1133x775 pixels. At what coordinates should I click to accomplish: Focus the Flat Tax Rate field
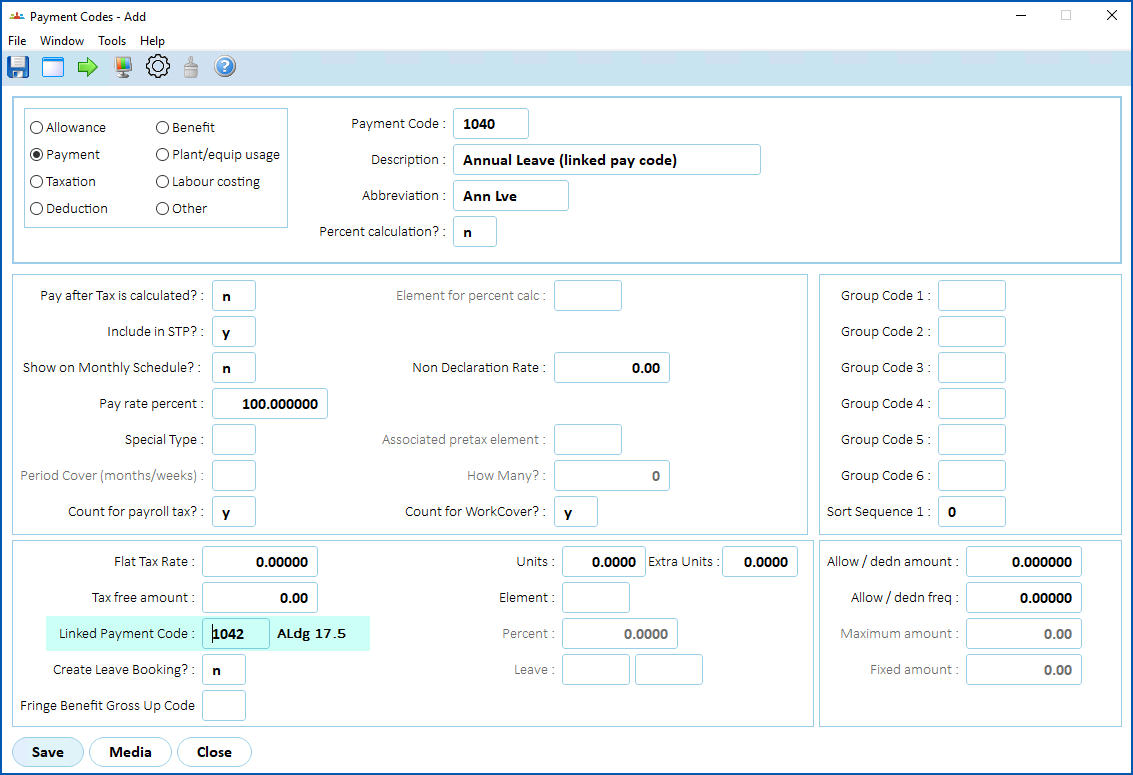point(259,562)
